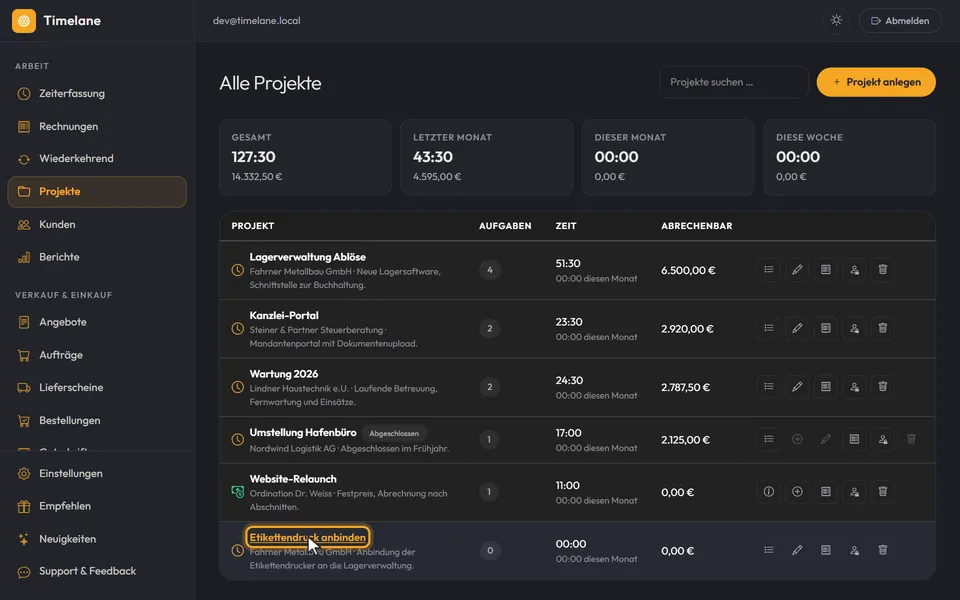Click the invoice icon for Umstellung Hafenbüro
The height and width of the screenshot is (600, 960).
[854, 439]
